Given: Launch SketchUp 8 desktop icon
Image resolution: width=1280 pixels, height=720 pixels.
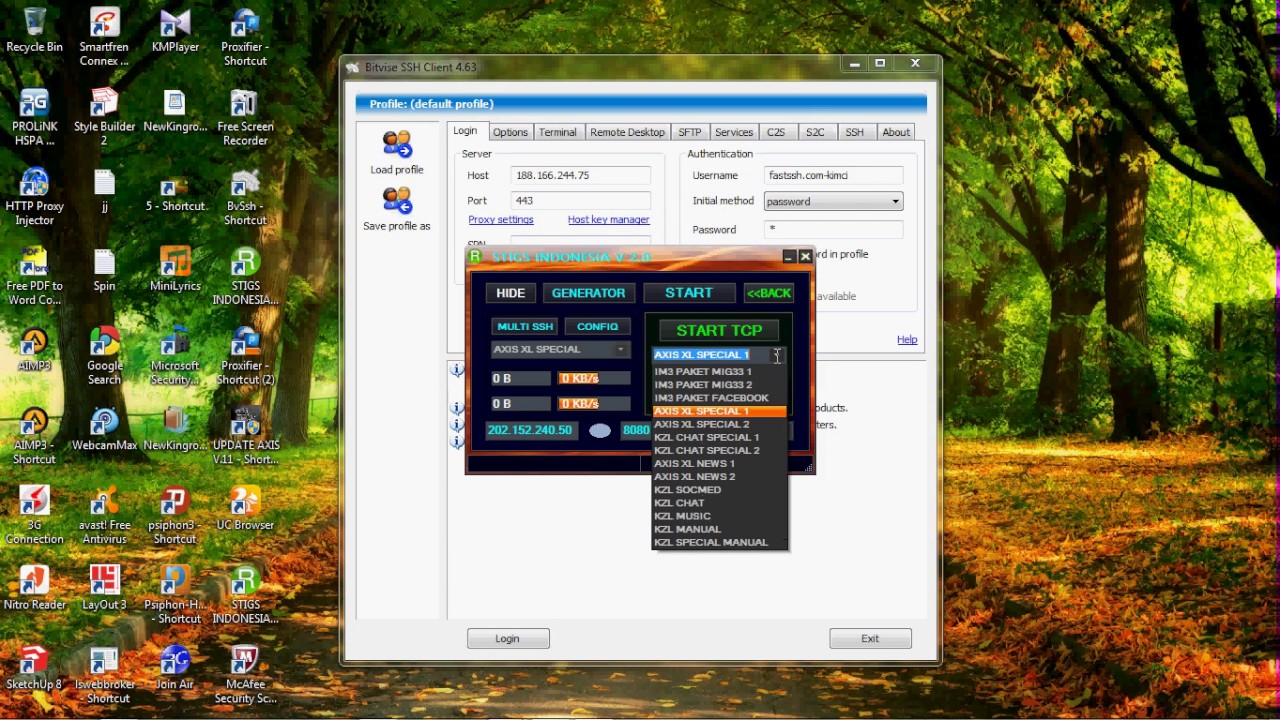Looking at the screenshot, I should 34,668.
